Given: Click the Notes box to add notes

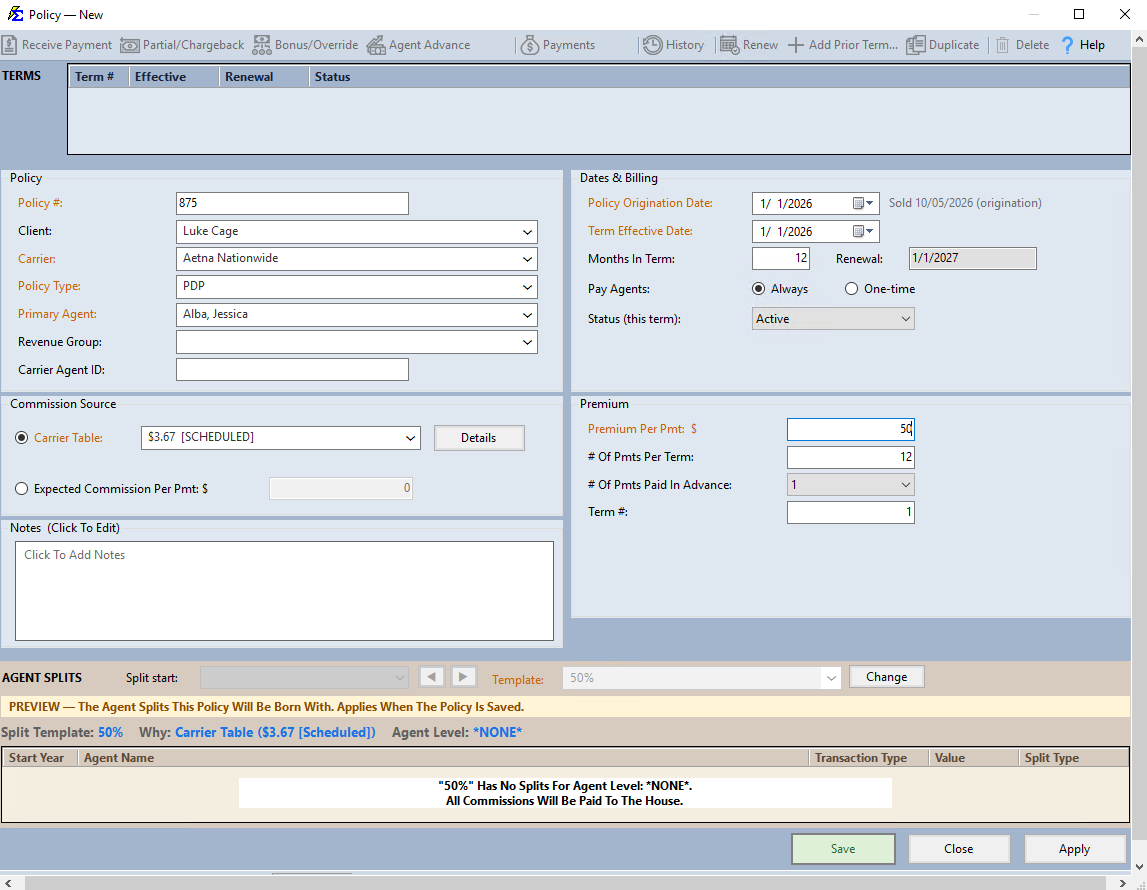Looking at the screenshot, I should (x=285, y=591).
